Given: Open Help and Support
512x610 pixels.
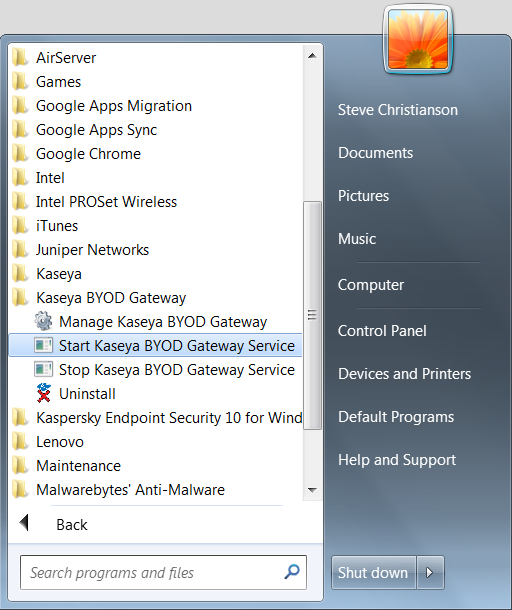Looking at the screenshot, I should point(397,460).
